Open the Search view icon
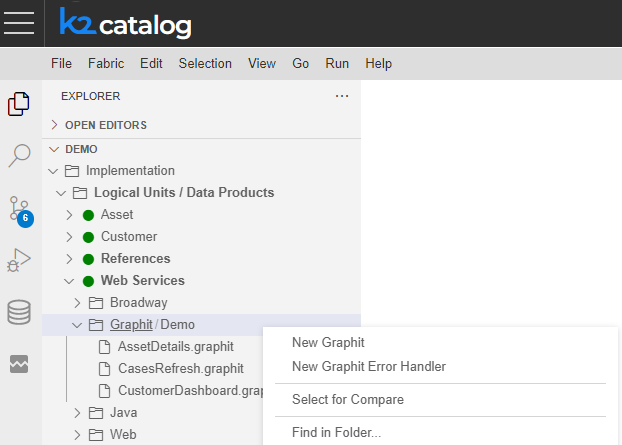The image size is (622, 445). point(19,156)
